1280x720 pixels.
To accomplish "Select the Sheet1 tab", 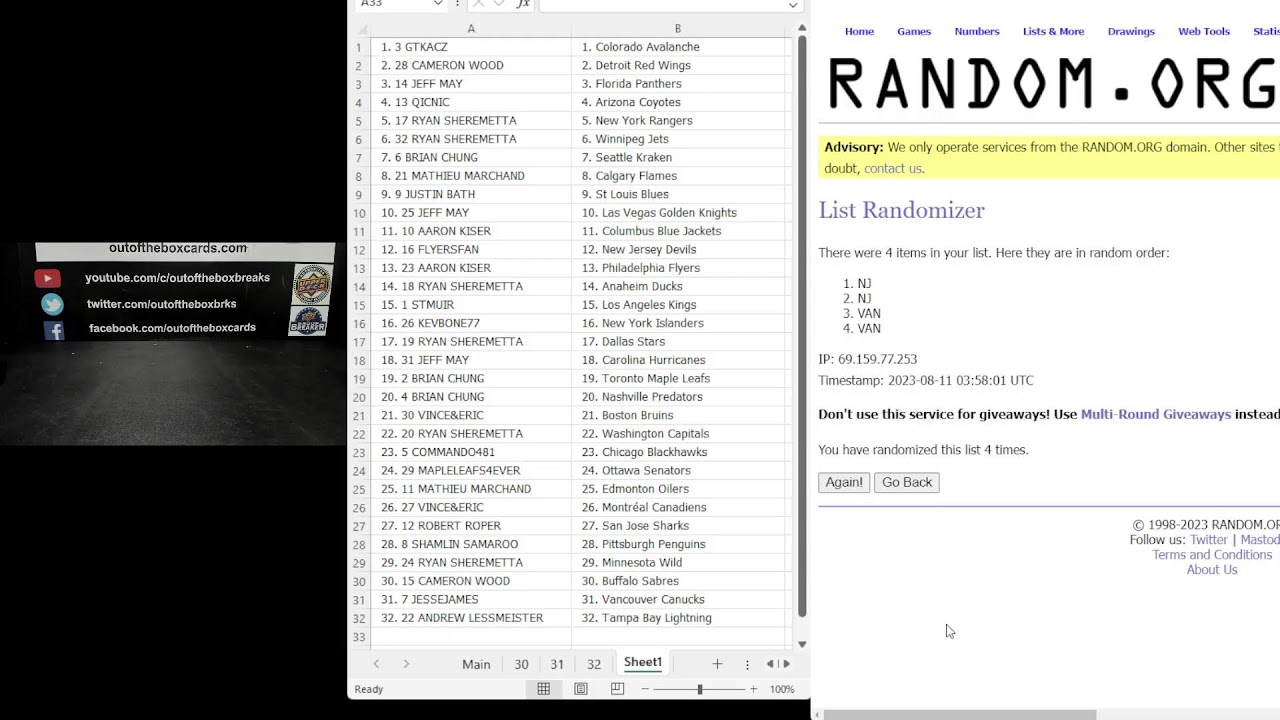I will pos(643,663).
